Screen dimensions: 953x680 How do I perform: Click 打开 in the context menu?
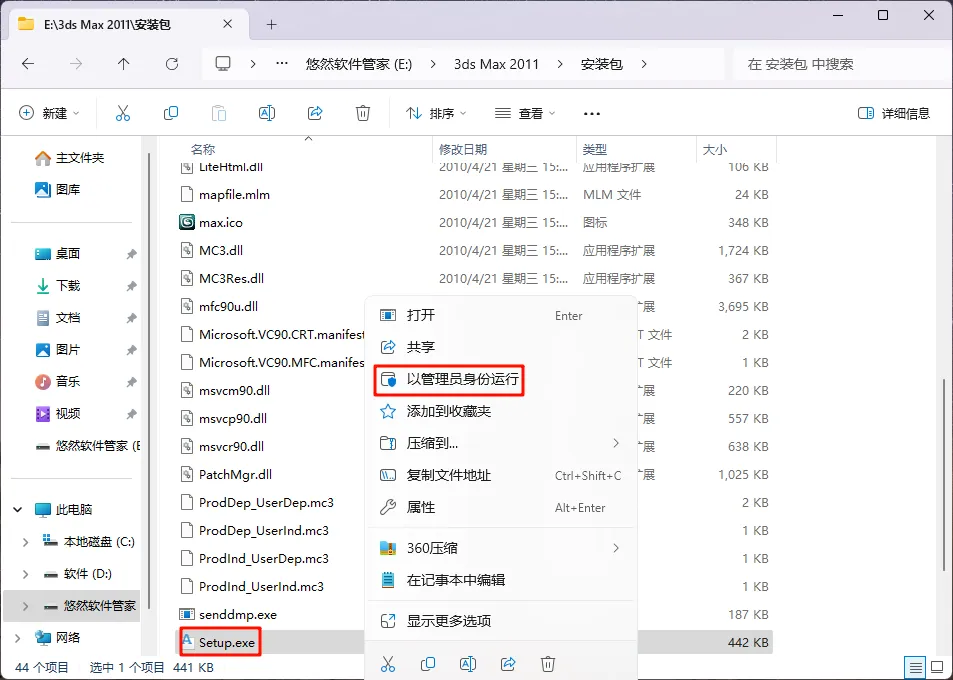501,315
